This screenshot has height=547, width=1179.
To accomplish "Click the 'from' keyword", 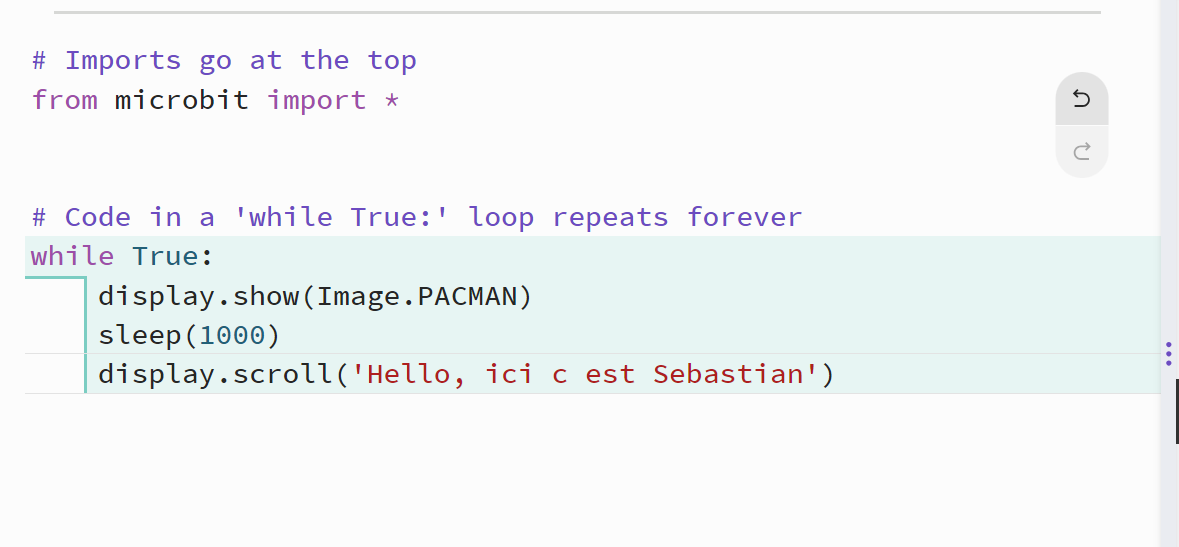I will pyautogui.click(x=65, y=99).
